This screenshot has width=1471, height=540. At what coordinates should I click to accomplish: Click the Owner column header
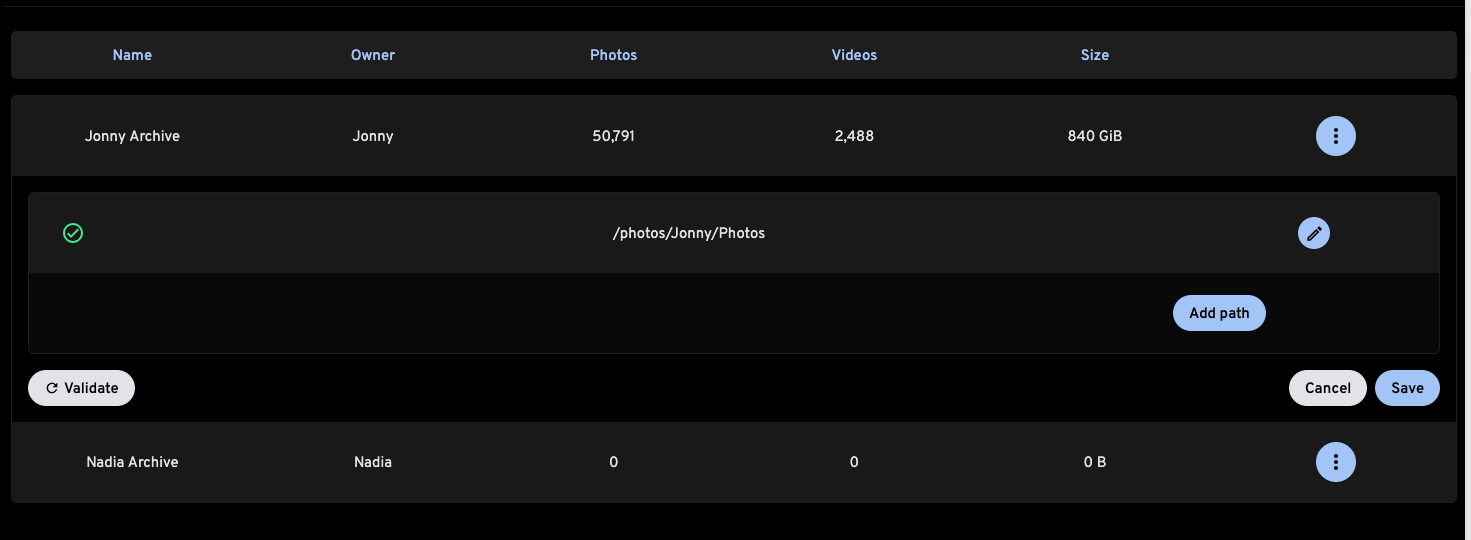pos(372,55)
